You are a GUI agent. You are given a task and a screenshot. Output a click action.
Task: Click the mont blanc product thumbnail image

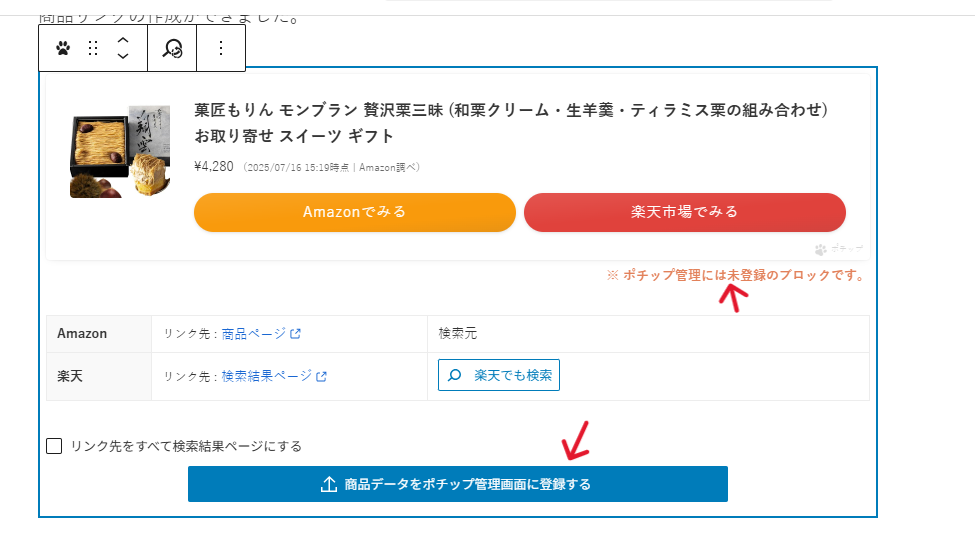click(120, 151)
